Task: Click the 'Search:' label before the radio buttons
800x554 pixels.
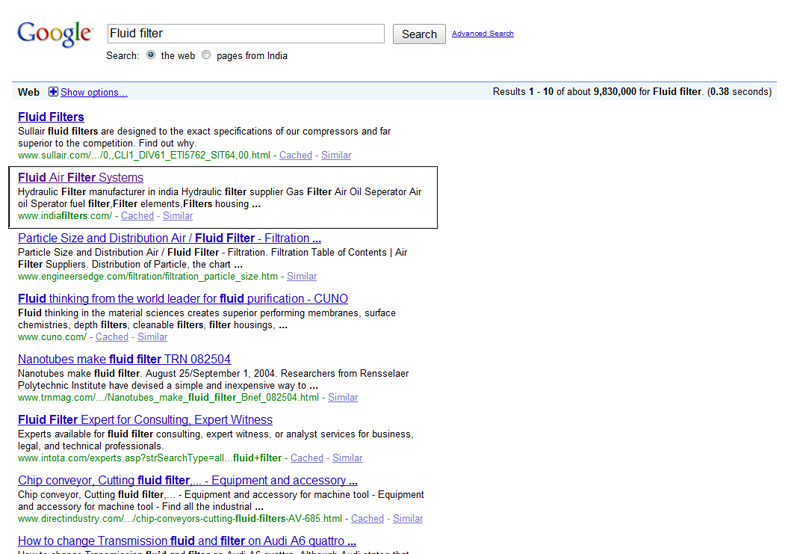Action: tap(122, 56)
